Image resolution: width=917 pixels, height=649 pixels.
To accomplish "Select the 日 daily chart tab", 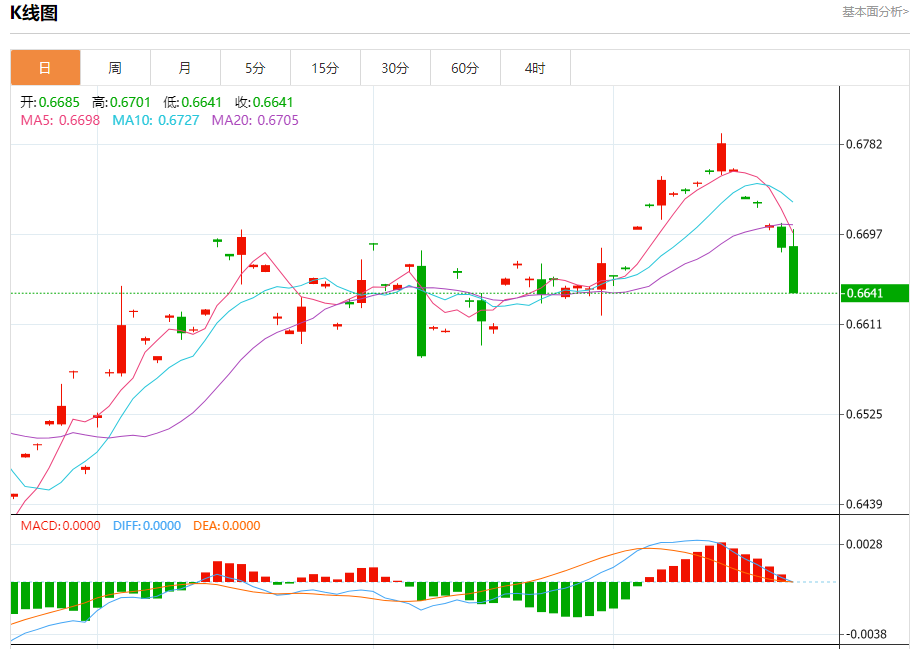I will point(46,68).
